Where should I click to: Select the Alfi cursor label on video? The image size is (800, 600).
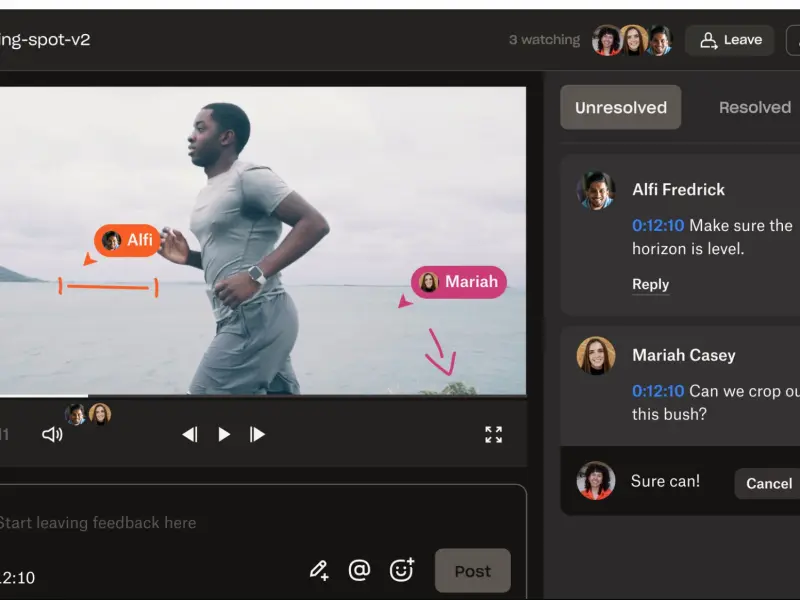click(x=128, y=240)
